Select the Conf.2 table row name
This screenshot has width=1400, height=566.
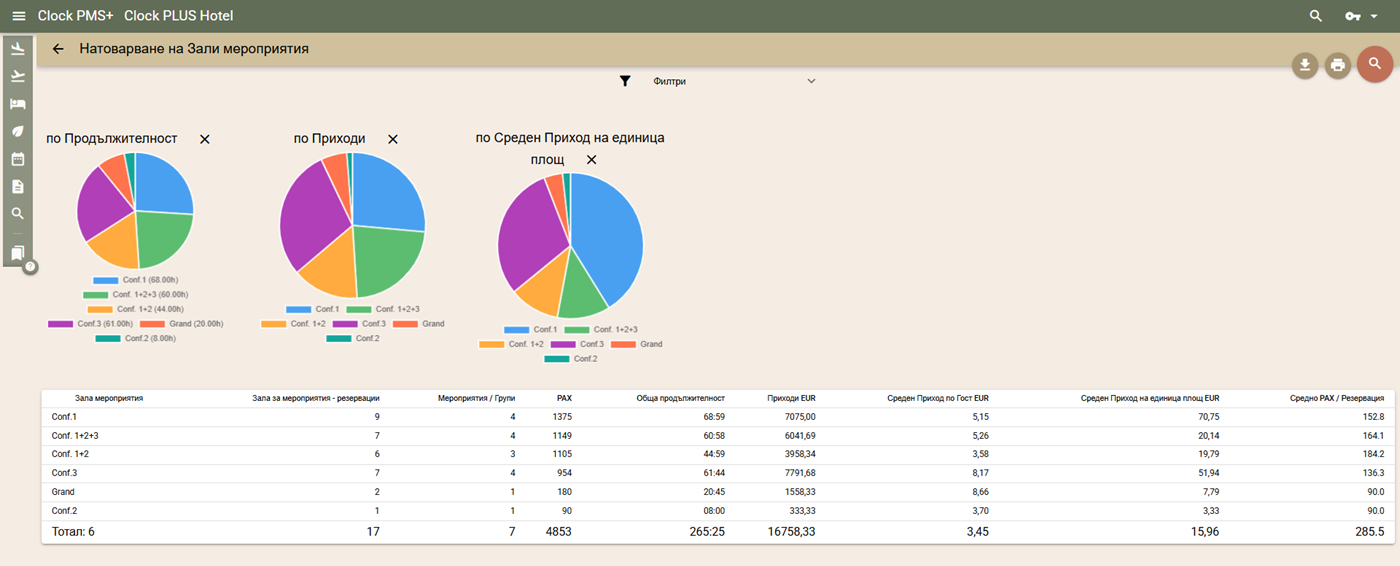pyautogui.click(x=64, y=511)
